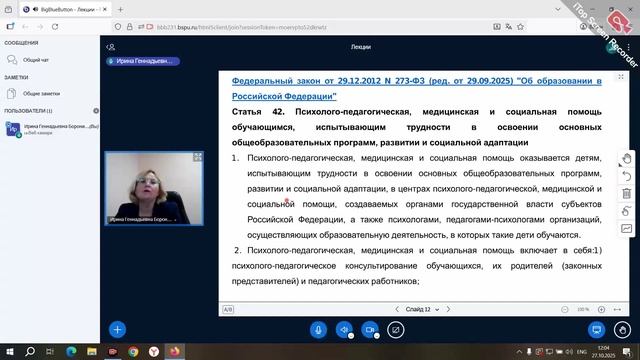
Task: Raise your hand
Action: 622,330
